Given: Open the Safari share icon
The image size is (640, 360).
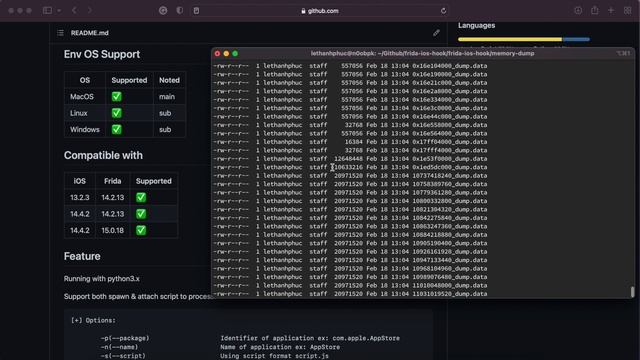Looking at the screenshot, I should click(x=595, y=10).
